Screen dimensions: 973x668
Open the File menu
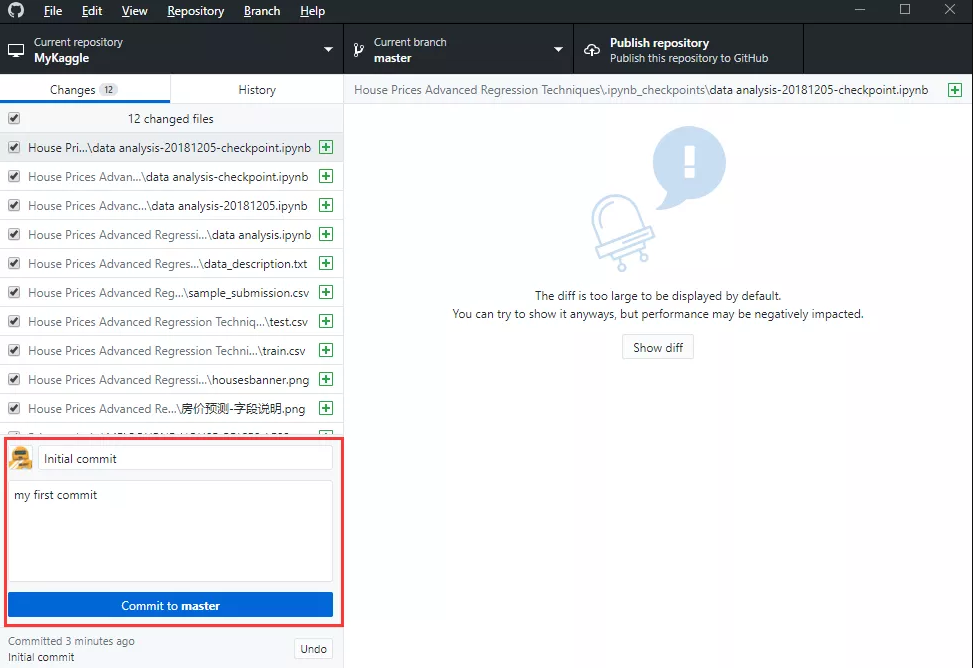coord(53,11)
